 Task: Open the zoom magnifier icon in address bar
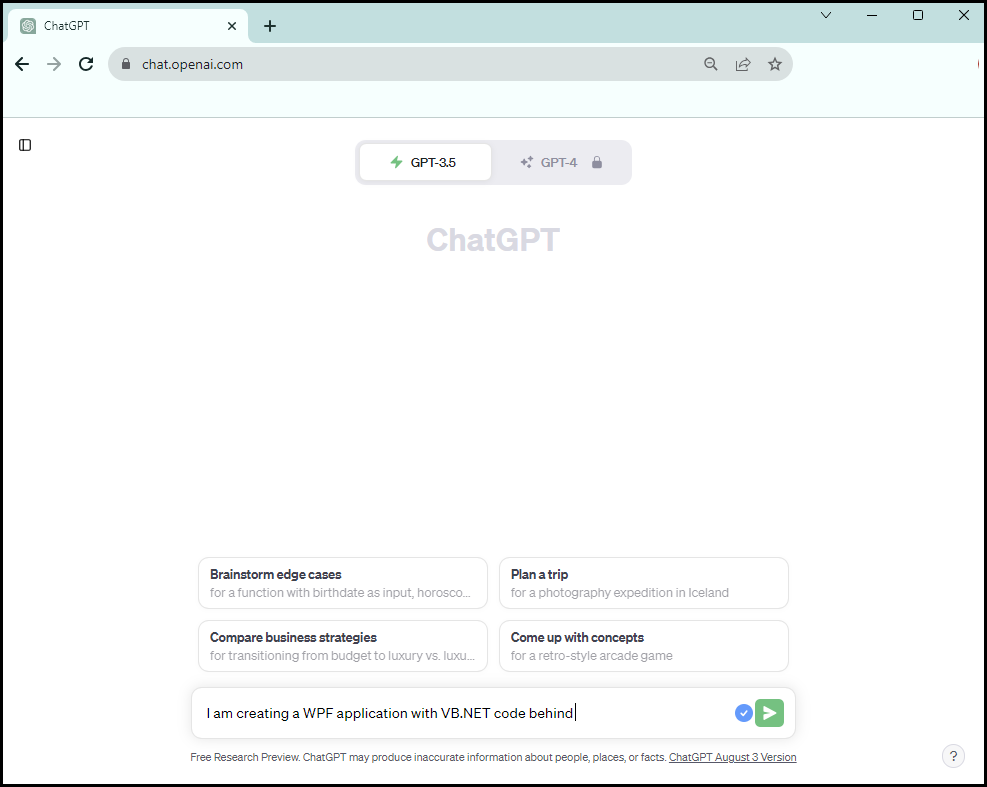click(x=711, y=64)
